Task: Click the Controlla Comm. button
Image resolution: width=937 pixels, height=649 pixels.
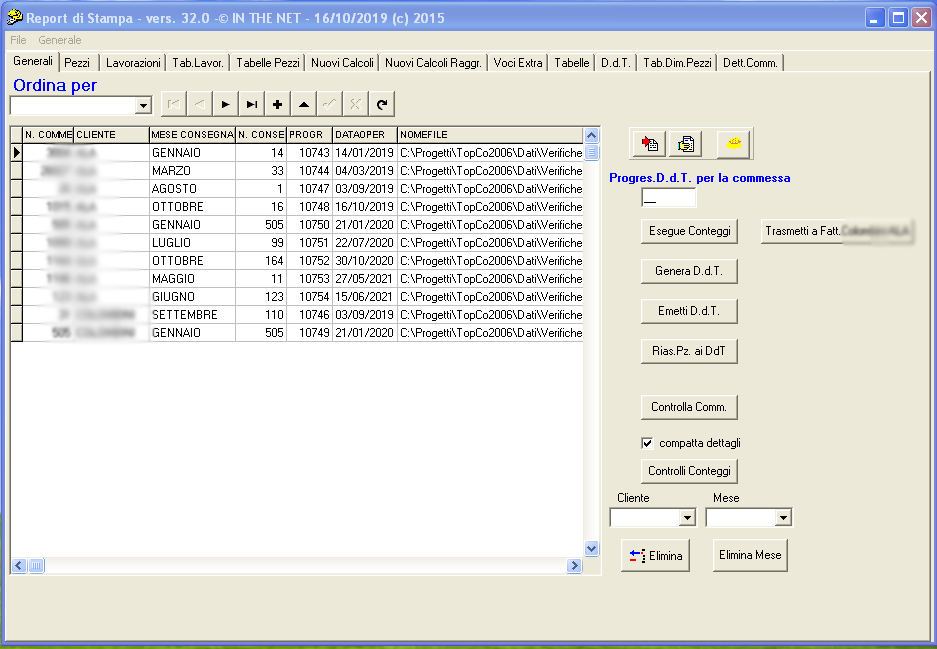Action: point(690,408)
